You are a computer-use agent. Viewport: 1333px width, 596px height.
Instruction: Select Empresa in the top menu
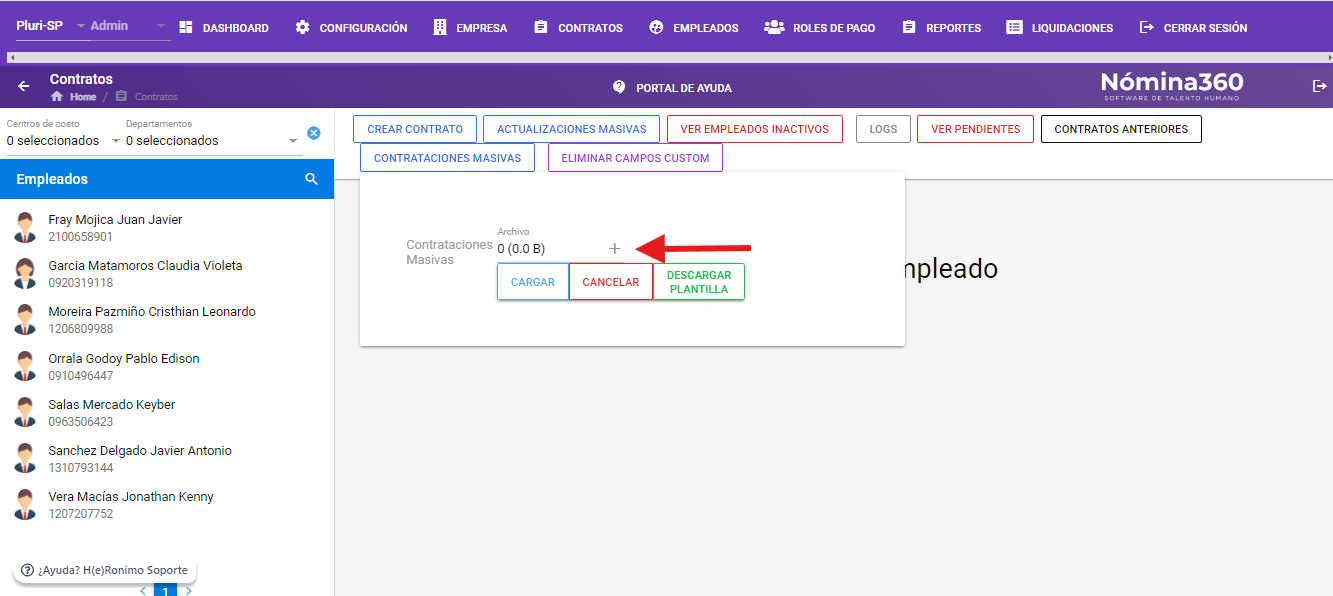[470, 28]
